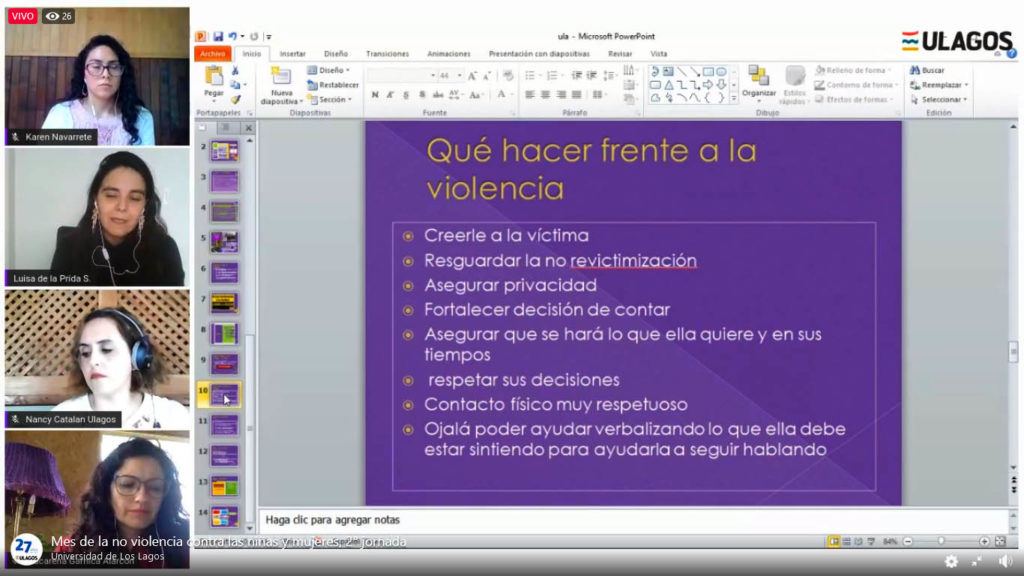Expand the Seleccionar dropdown
Image resolution: width=1024 pixels, height=576 pixels.
click(941, 99)
